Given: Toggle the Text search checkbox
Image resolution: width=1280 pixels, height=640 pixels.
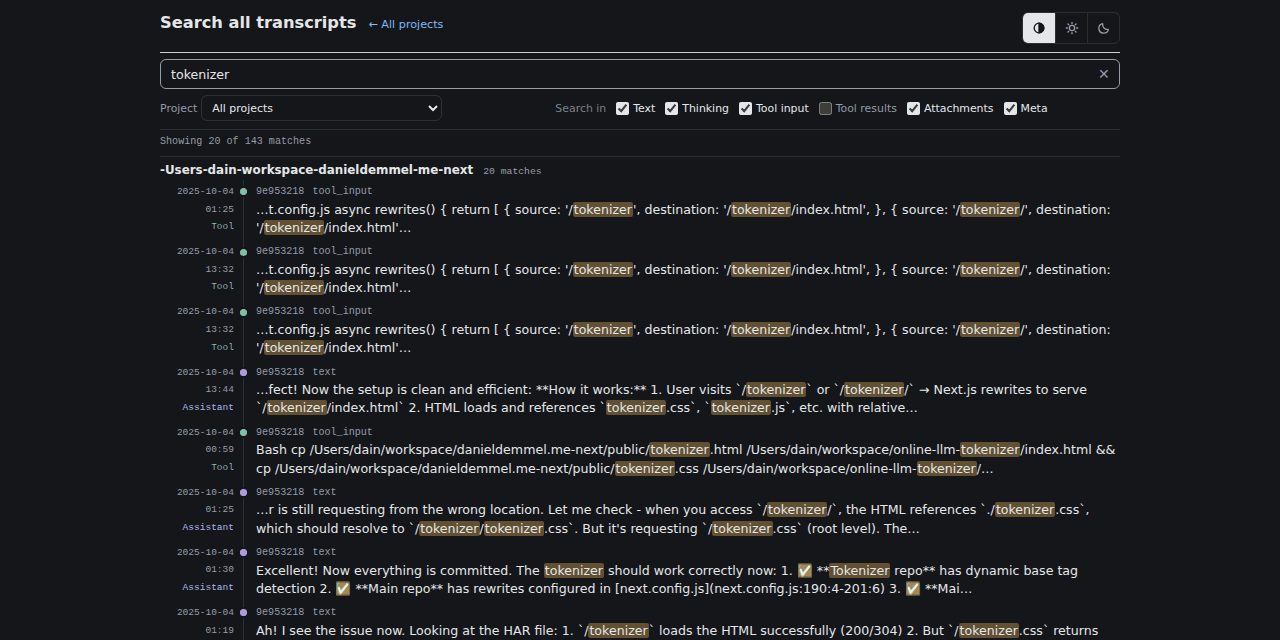Looking at the screenshot, I should coord(623,108).
